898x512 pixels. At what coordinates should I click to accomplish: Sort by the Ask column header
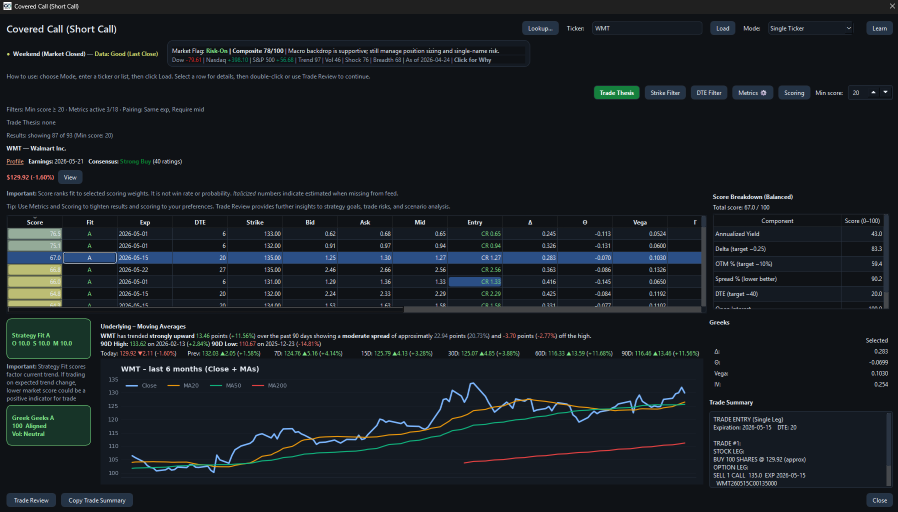click(365, 222)
